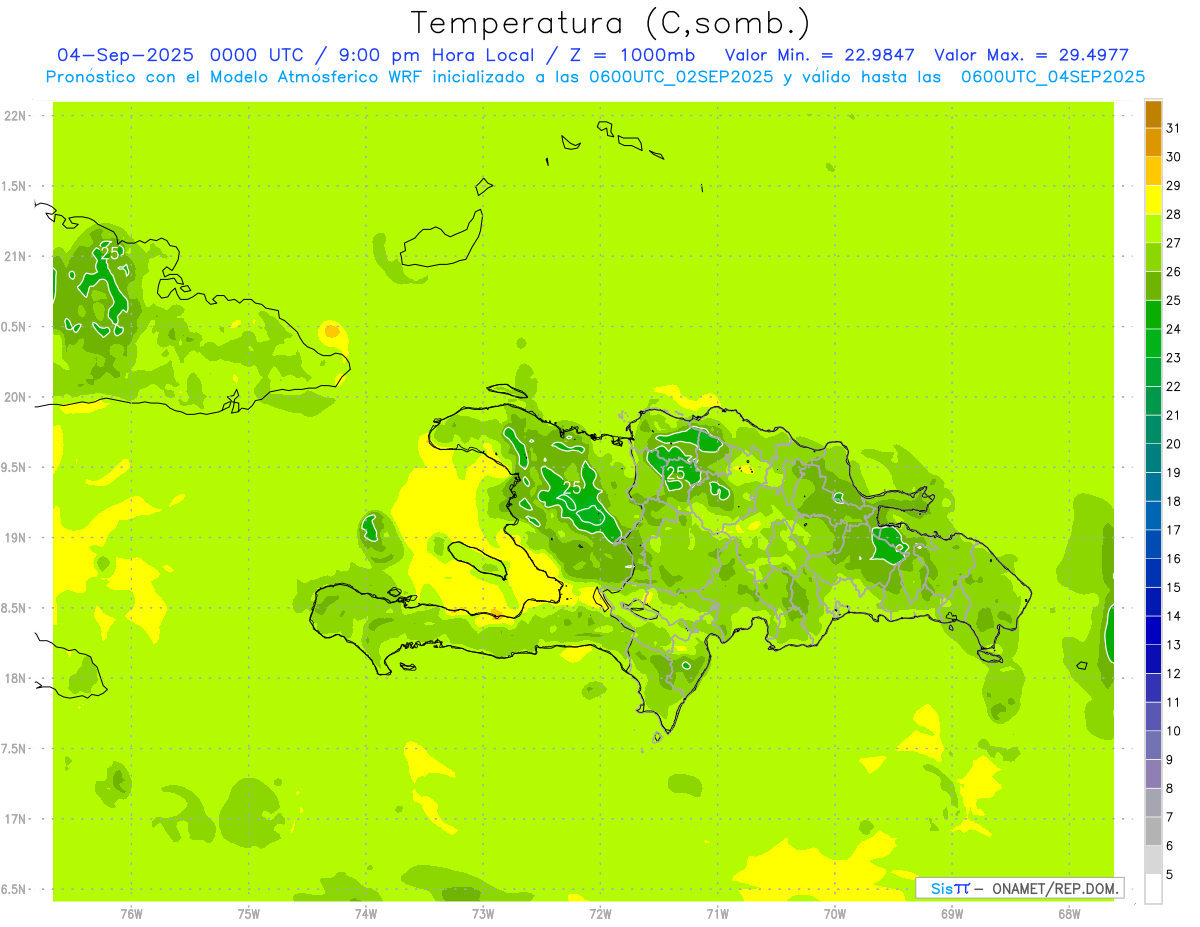Click the gray swatch between 6 and 7

(1153, 832)
